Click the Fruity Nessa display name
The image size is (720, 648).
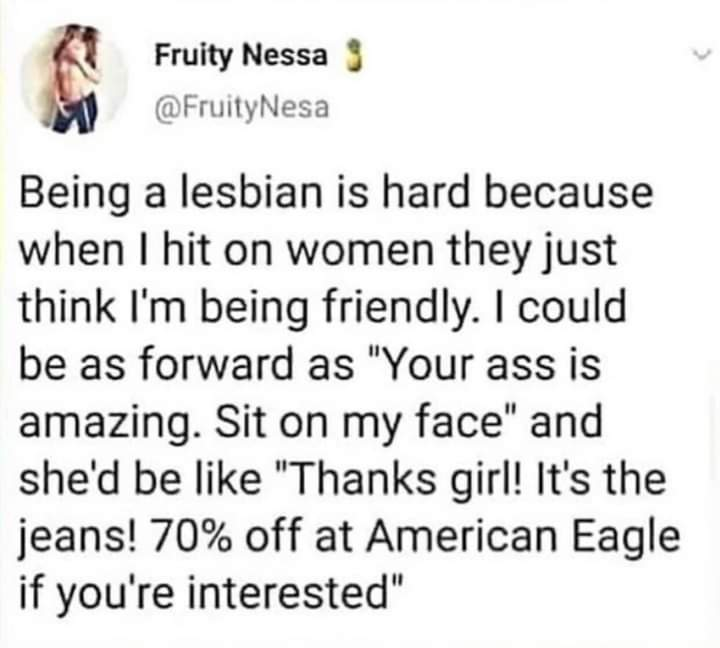click(x=239, y=57)
